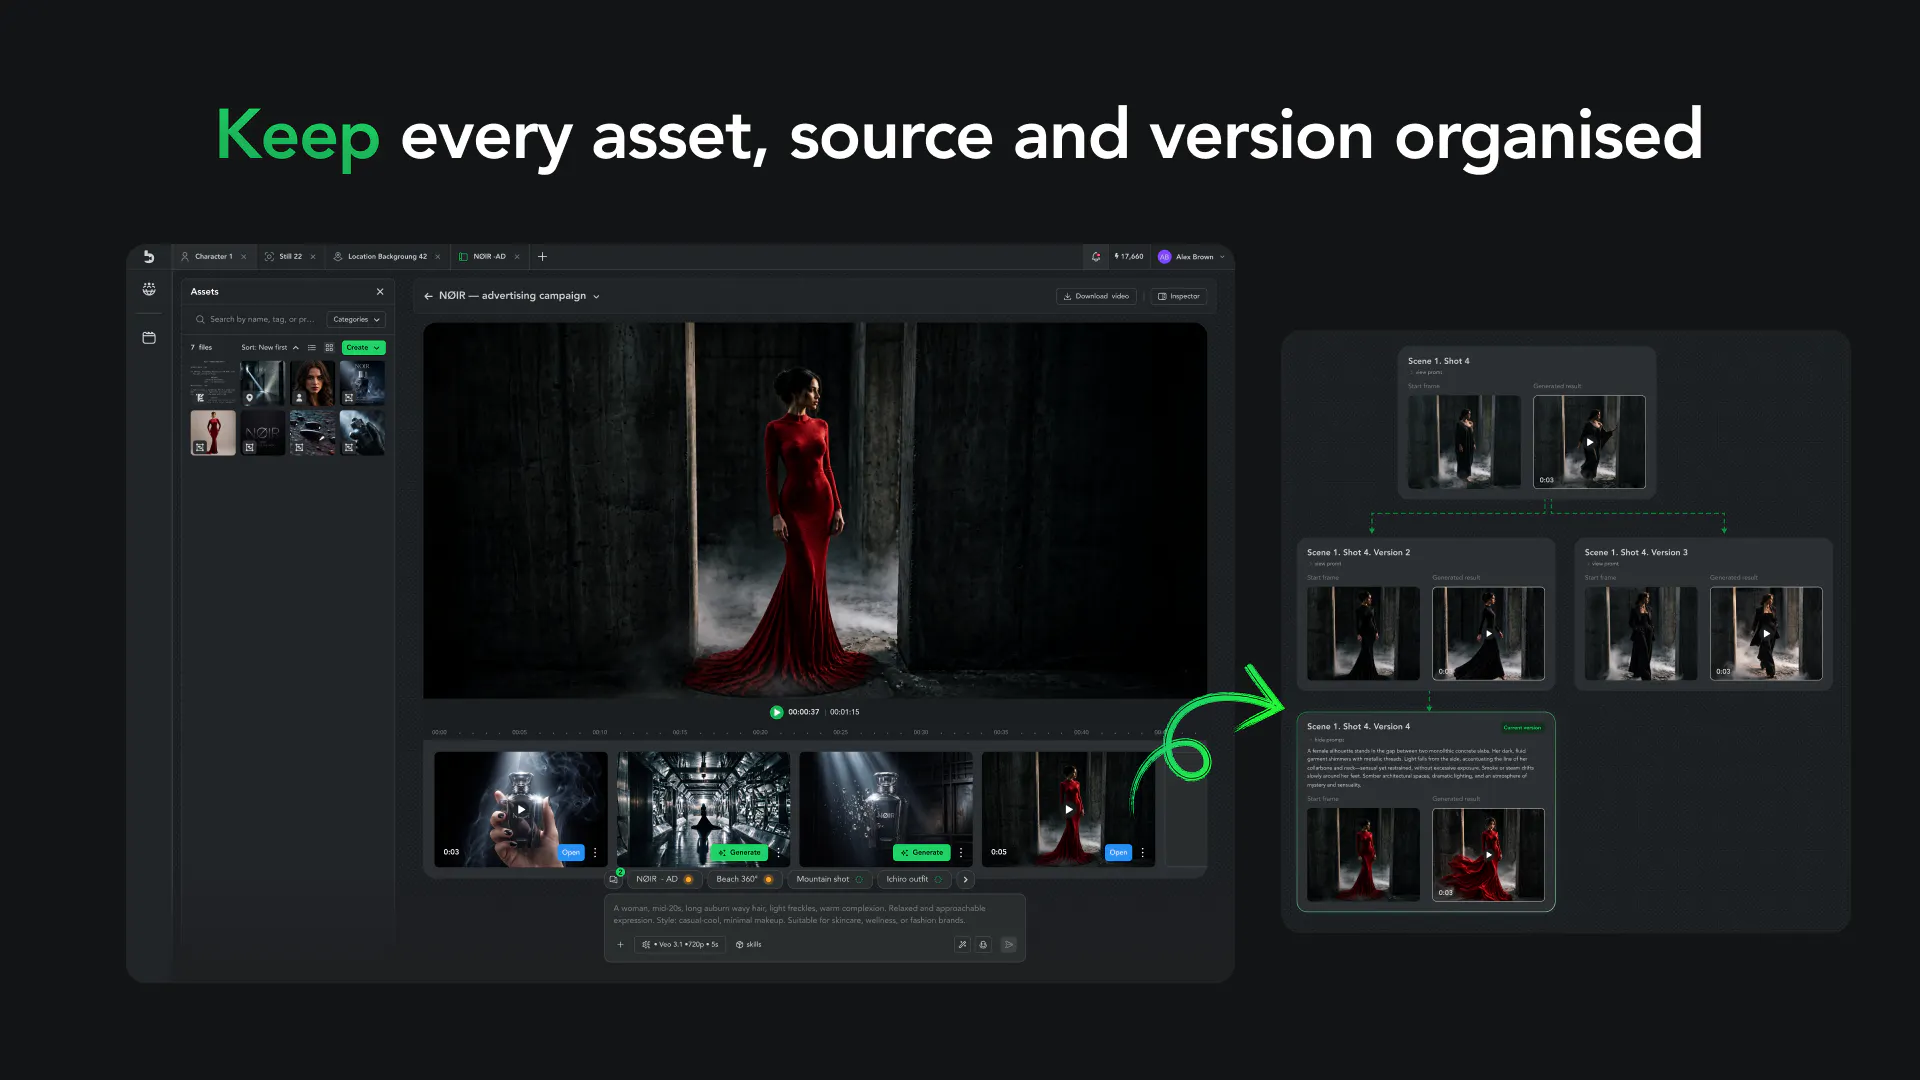Click the back arrow beside NØIR advertising campaign
Screen dimensions: 1920x1080
[428, 296]
